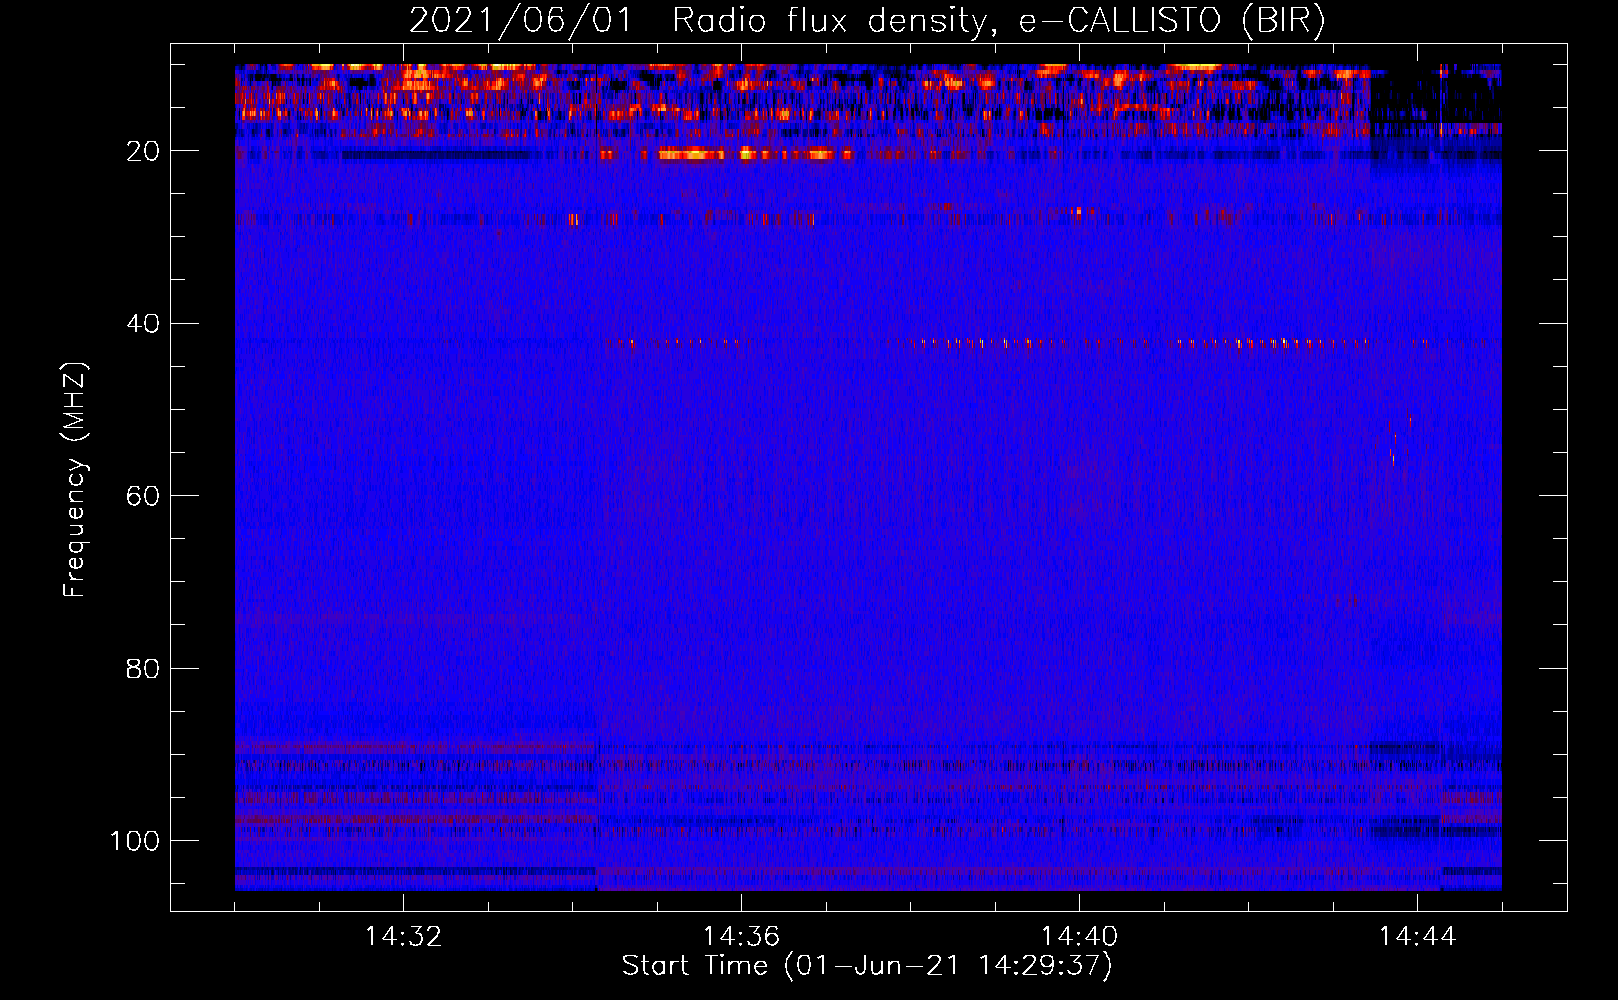The width and height of the screenshot is (1618, 1000).
Task: Click the "Frequency (MHZ)" axis label
Action: 75,480
